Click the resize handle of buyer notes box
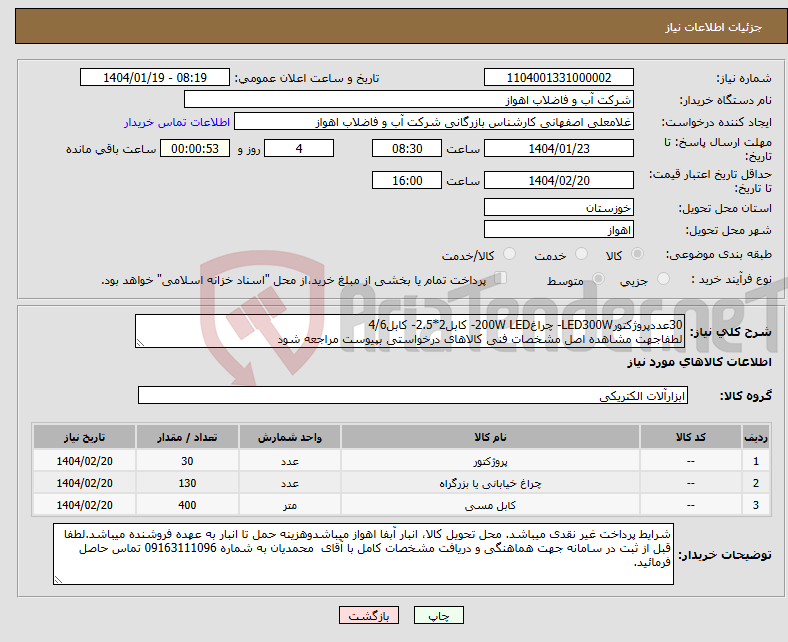The image size is (788, 642). pos(58,580)
